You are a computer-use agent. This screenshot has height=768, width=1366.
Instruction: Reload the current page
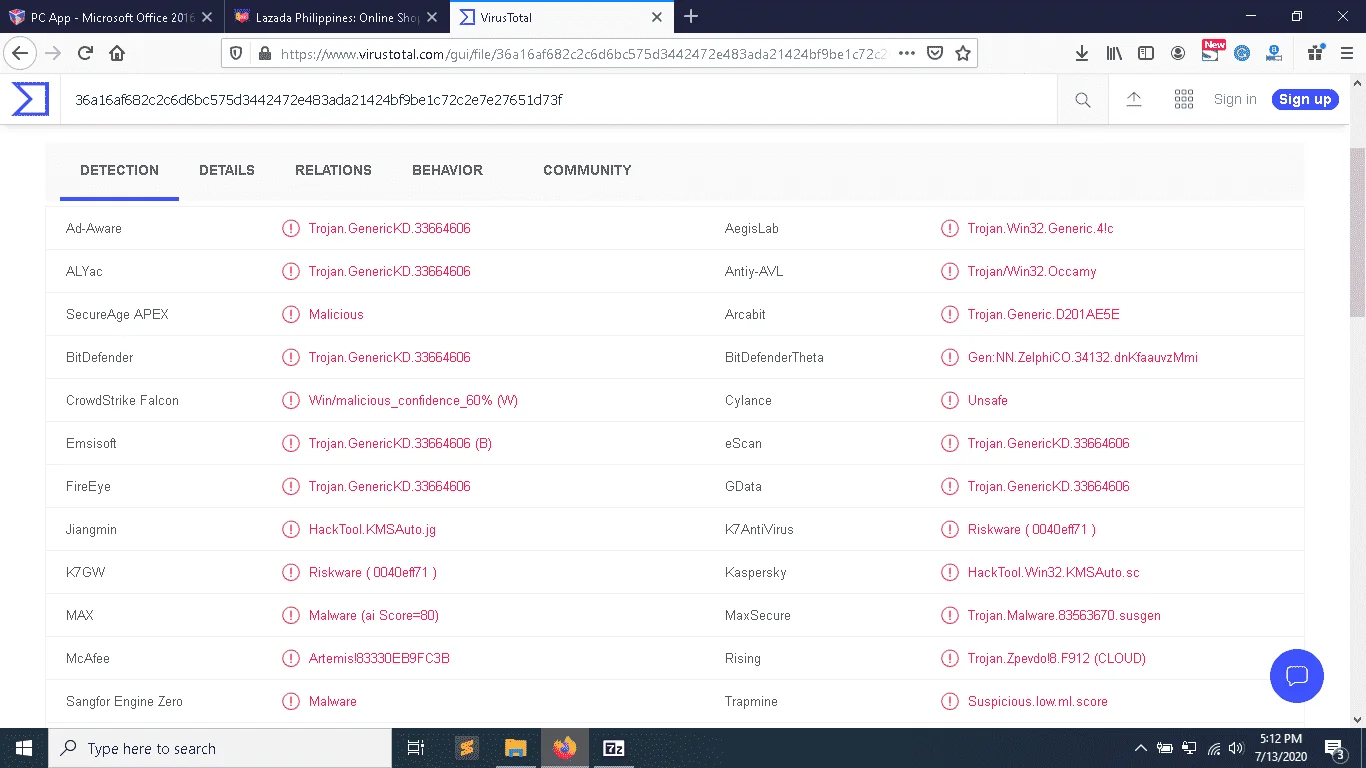click(x=85, y=53)
